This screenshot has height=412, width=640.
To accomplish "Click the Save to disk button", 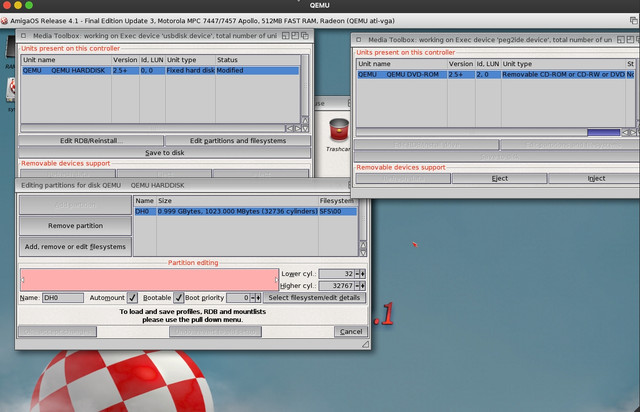I will tap(164, 152).
